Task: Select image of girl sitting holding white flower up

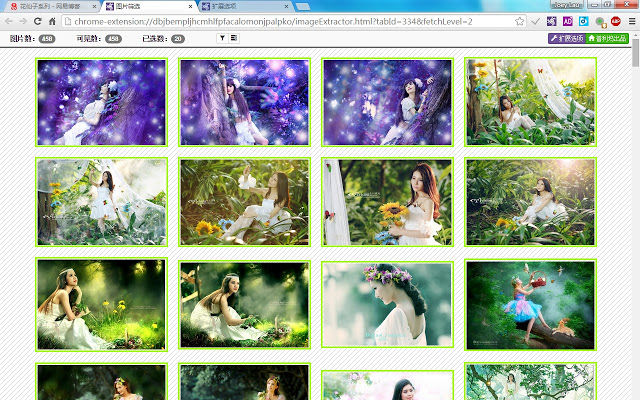Action: coord(244,202)
